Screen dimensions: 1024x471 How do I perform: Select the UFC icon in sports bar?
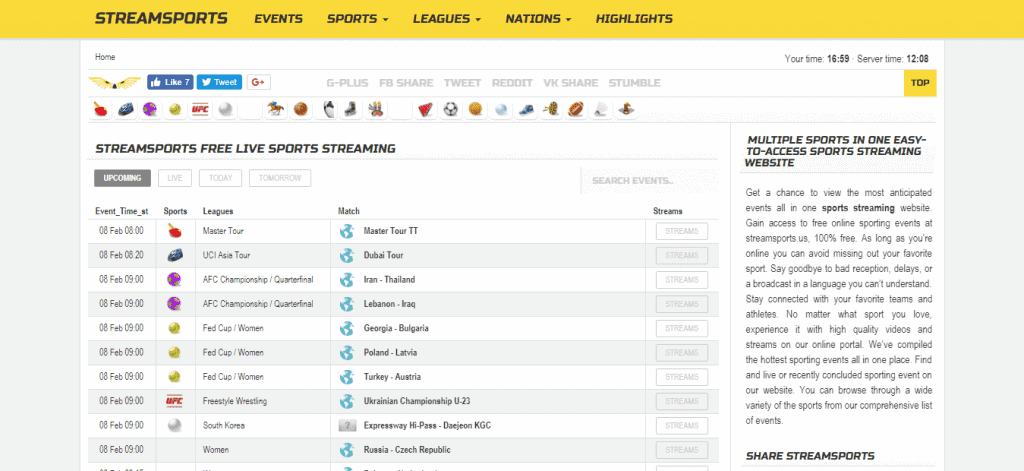coord(200,110)
